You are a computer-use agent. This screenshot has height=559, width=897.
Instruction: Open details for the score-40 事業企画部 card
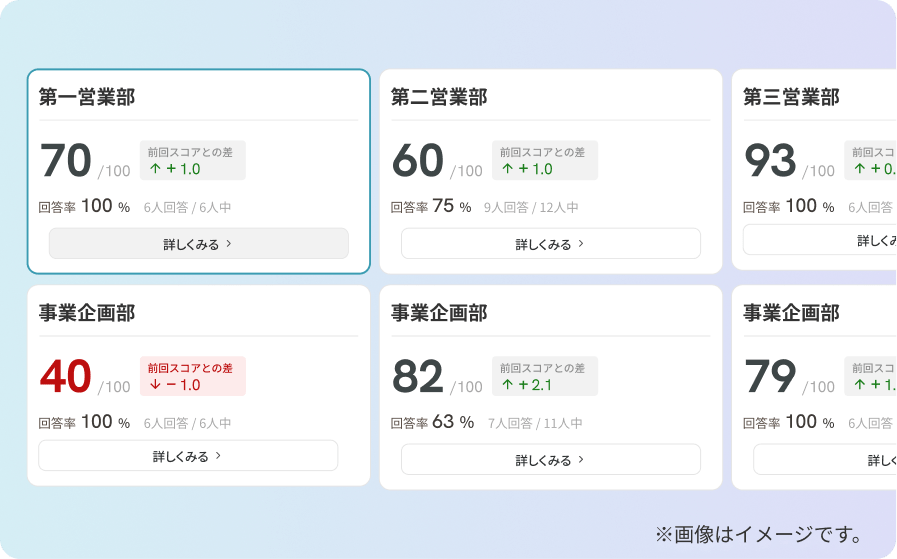point(188,456)
